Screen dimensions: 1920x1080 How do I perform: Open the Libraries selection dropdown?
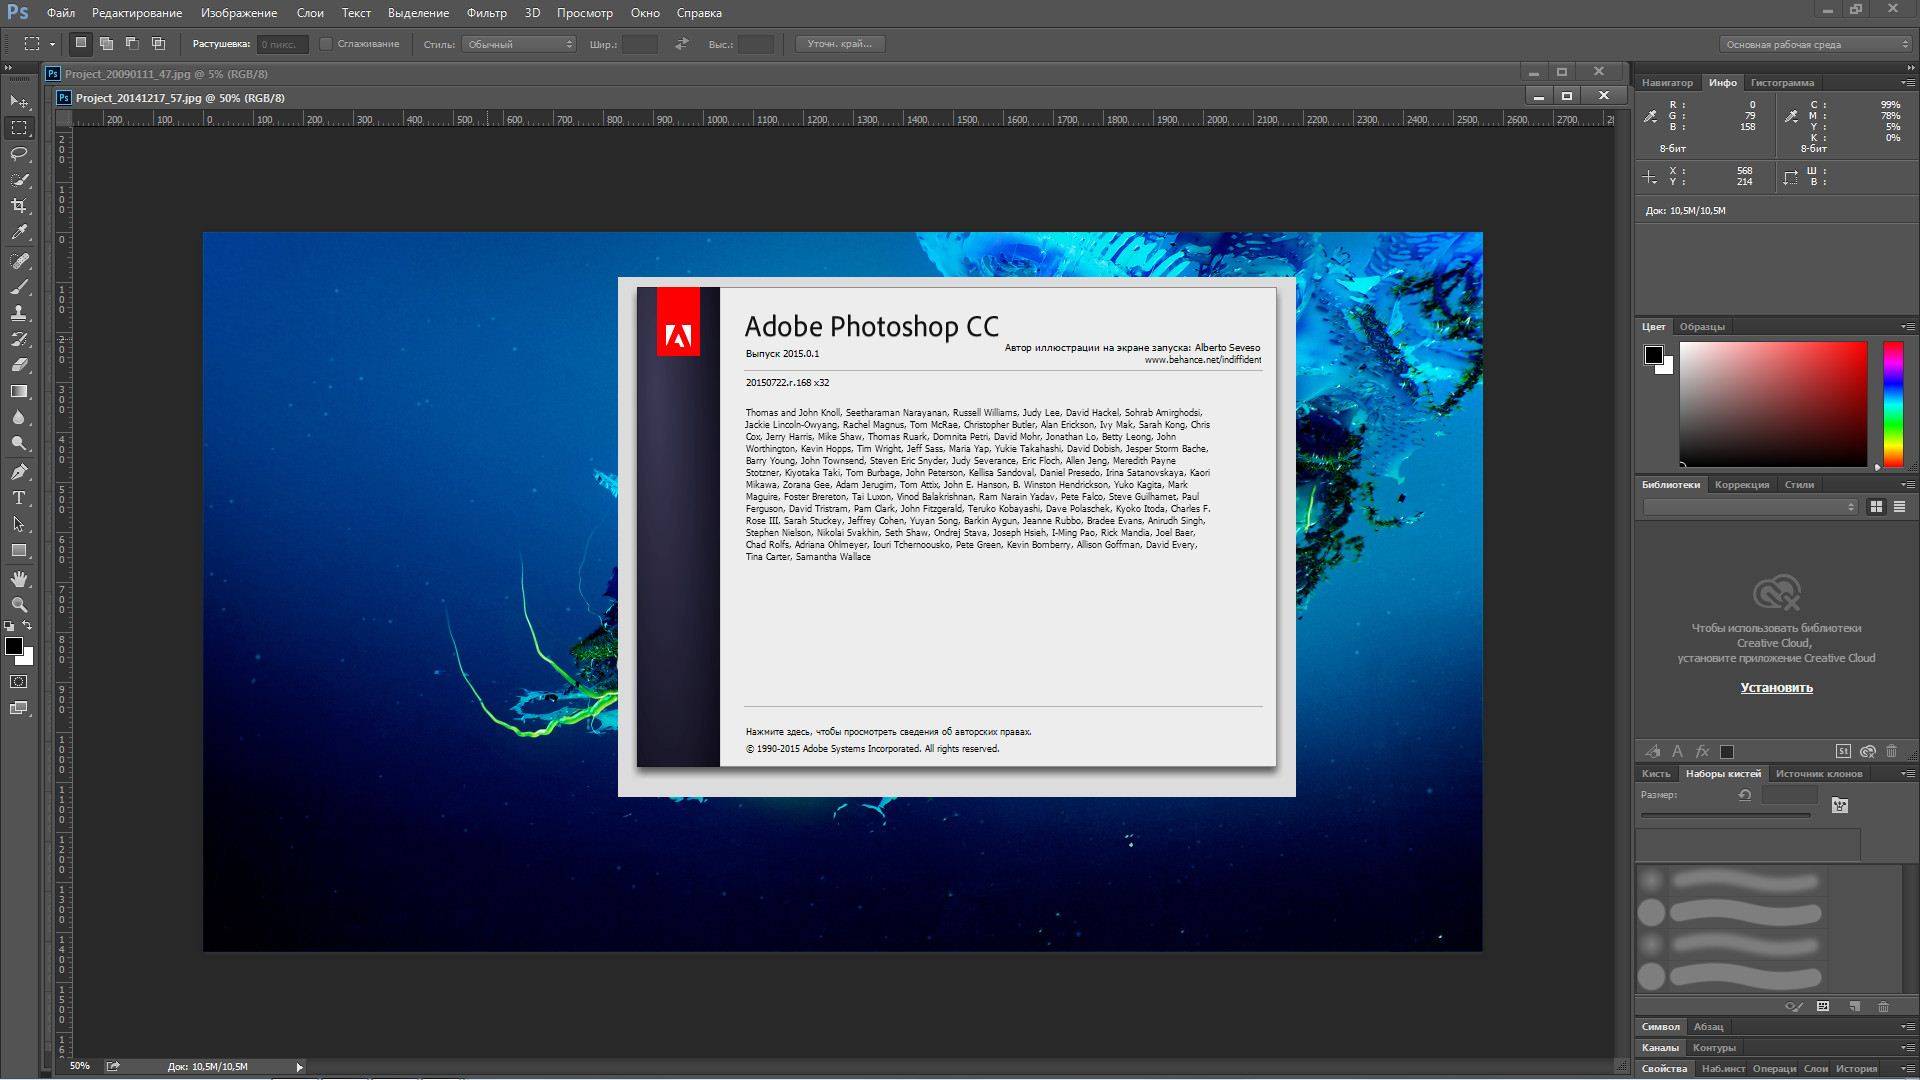(1750, 507)
